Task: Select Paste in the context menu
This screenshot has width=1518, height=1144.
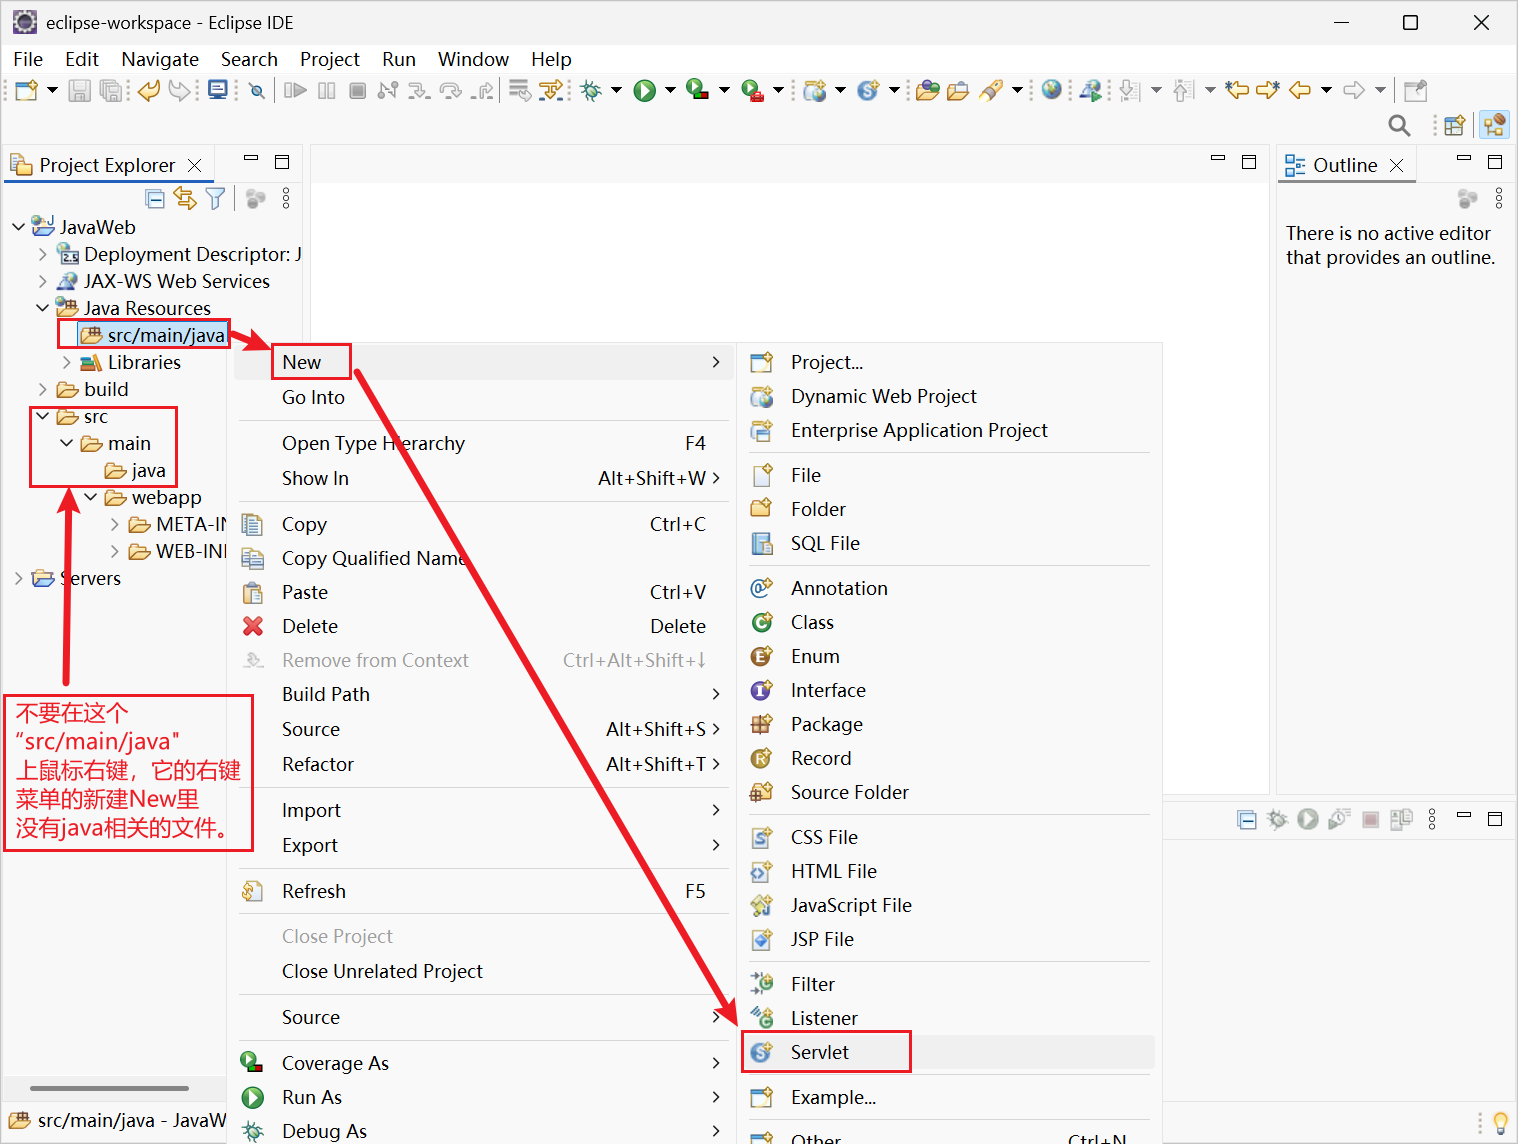Action: pos(483,592)
